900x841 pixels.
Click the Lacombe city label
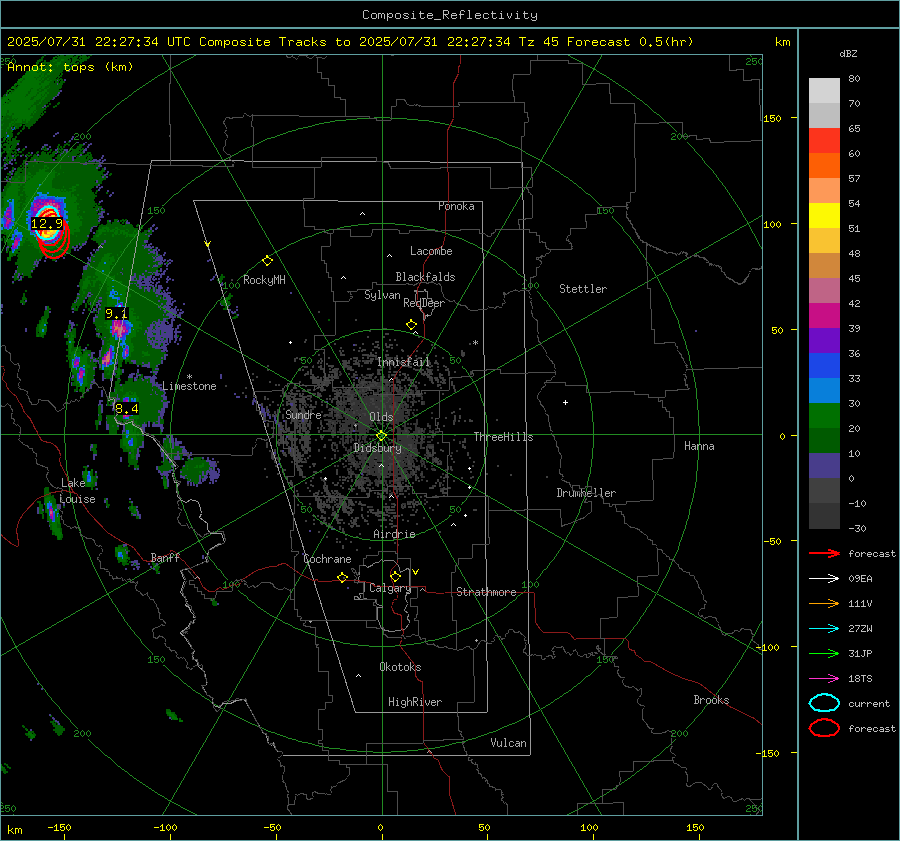(x=431, y=251)
